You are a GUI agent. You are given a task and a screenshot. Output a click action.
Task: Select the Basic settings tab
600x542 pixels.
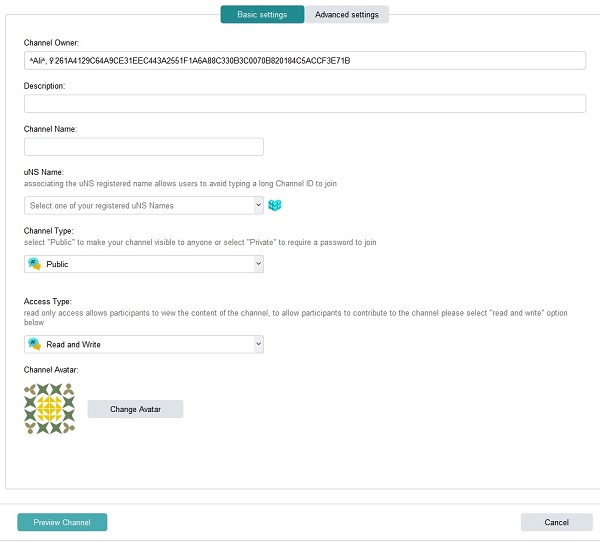[x=262, y=15]
